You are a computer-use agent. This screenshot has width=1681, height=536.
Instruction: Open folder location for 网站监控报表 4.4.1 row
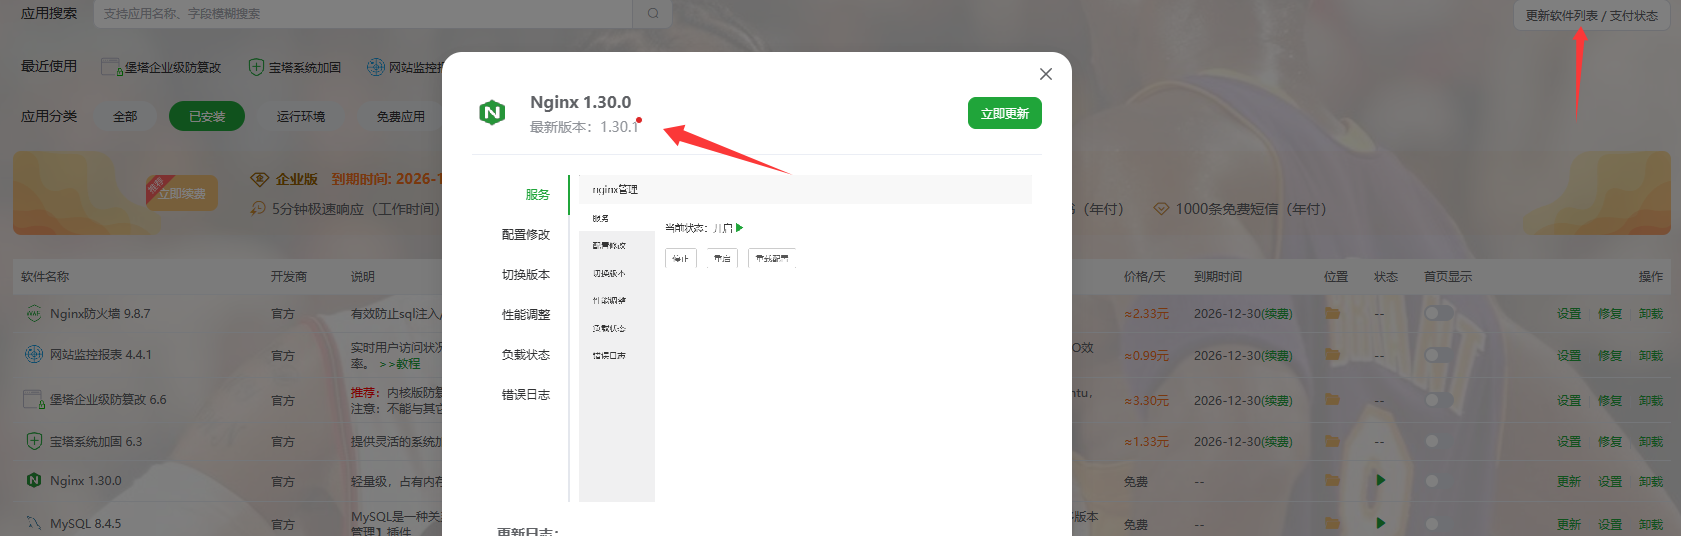tap(1332, 354)
